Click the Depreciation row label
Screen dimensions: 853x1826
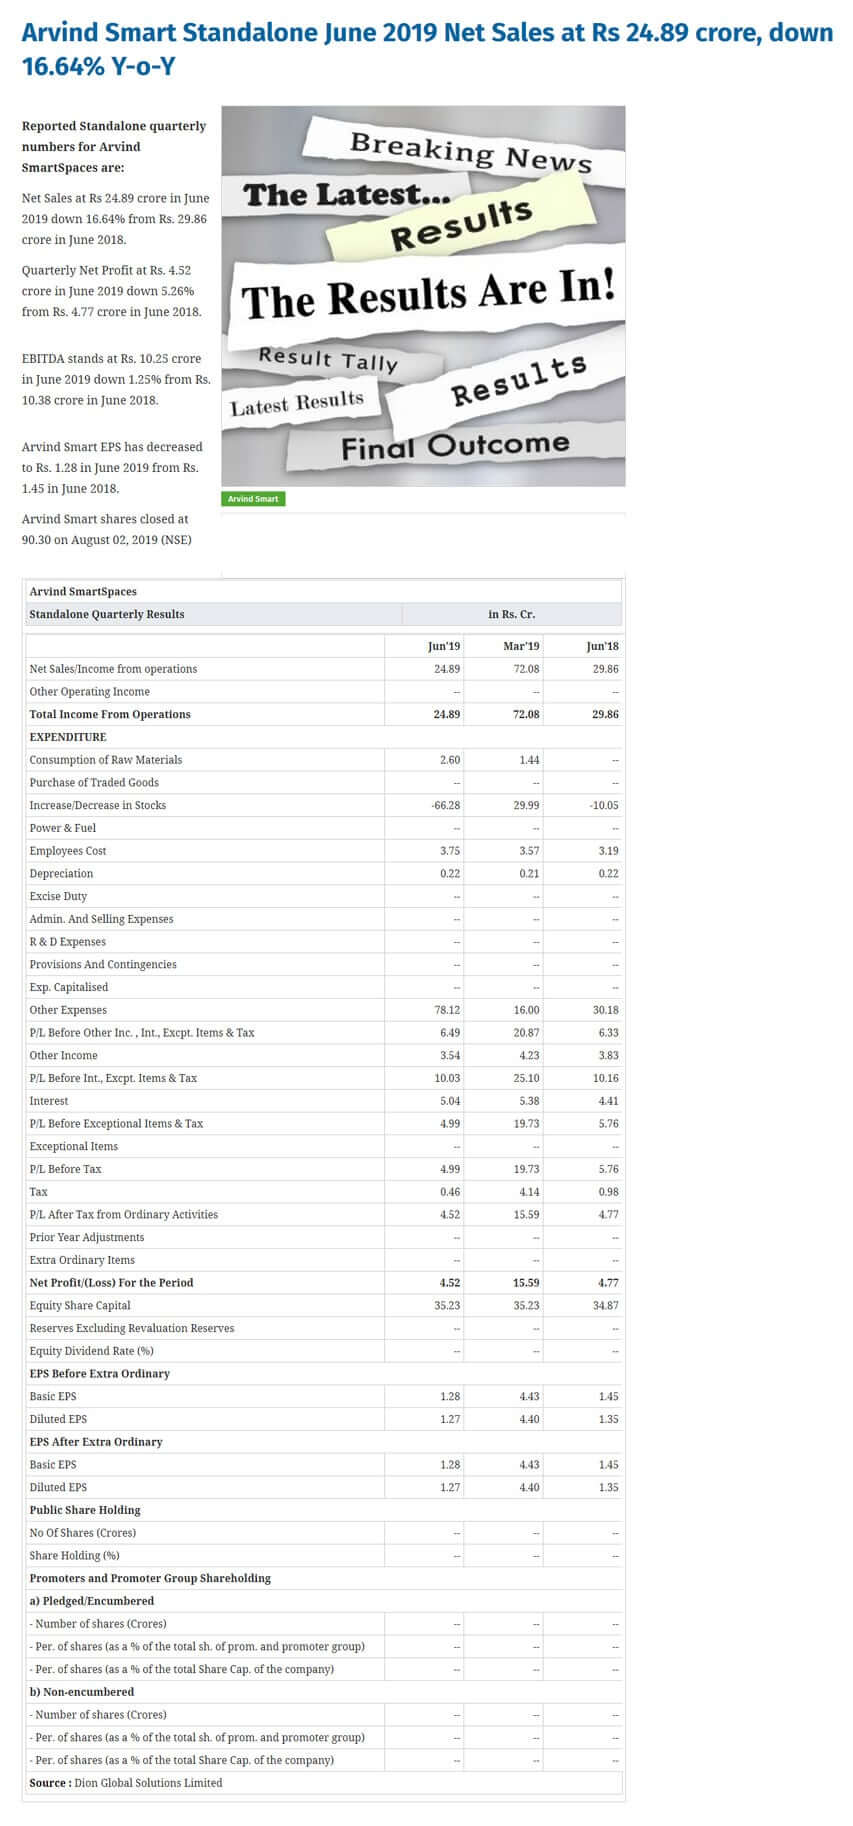point(61,874)
